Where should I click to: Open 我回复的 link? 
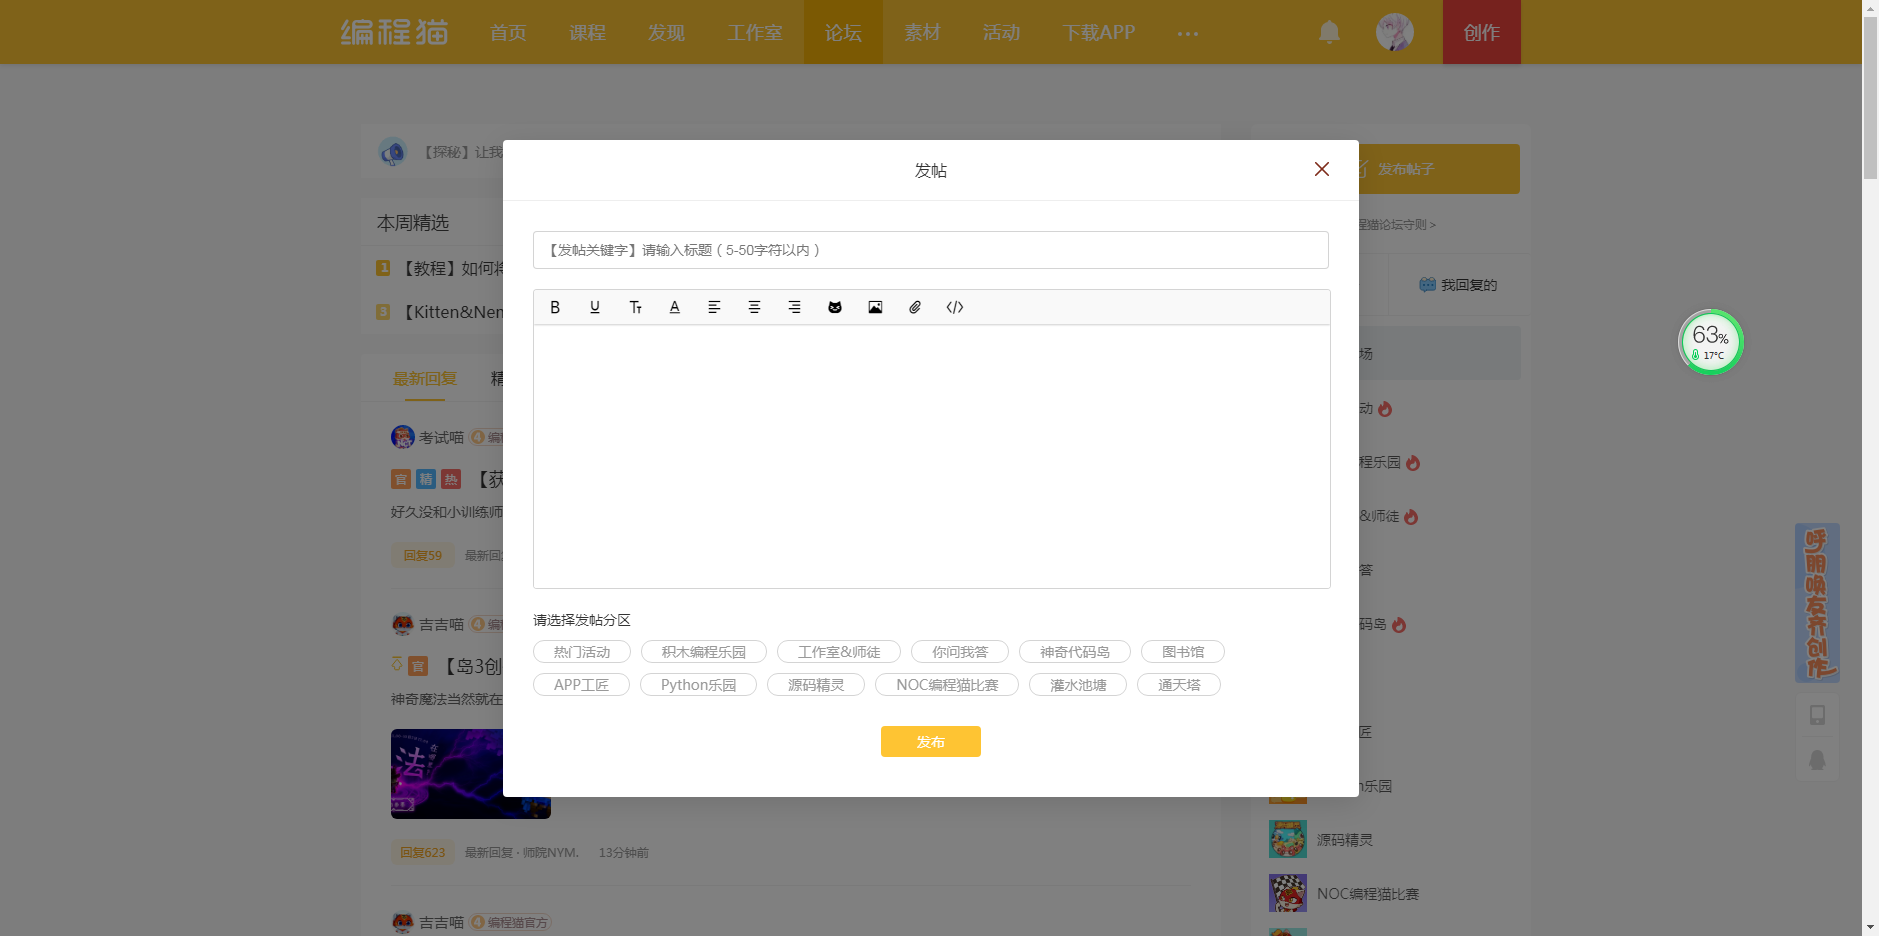pos(1459,285)
